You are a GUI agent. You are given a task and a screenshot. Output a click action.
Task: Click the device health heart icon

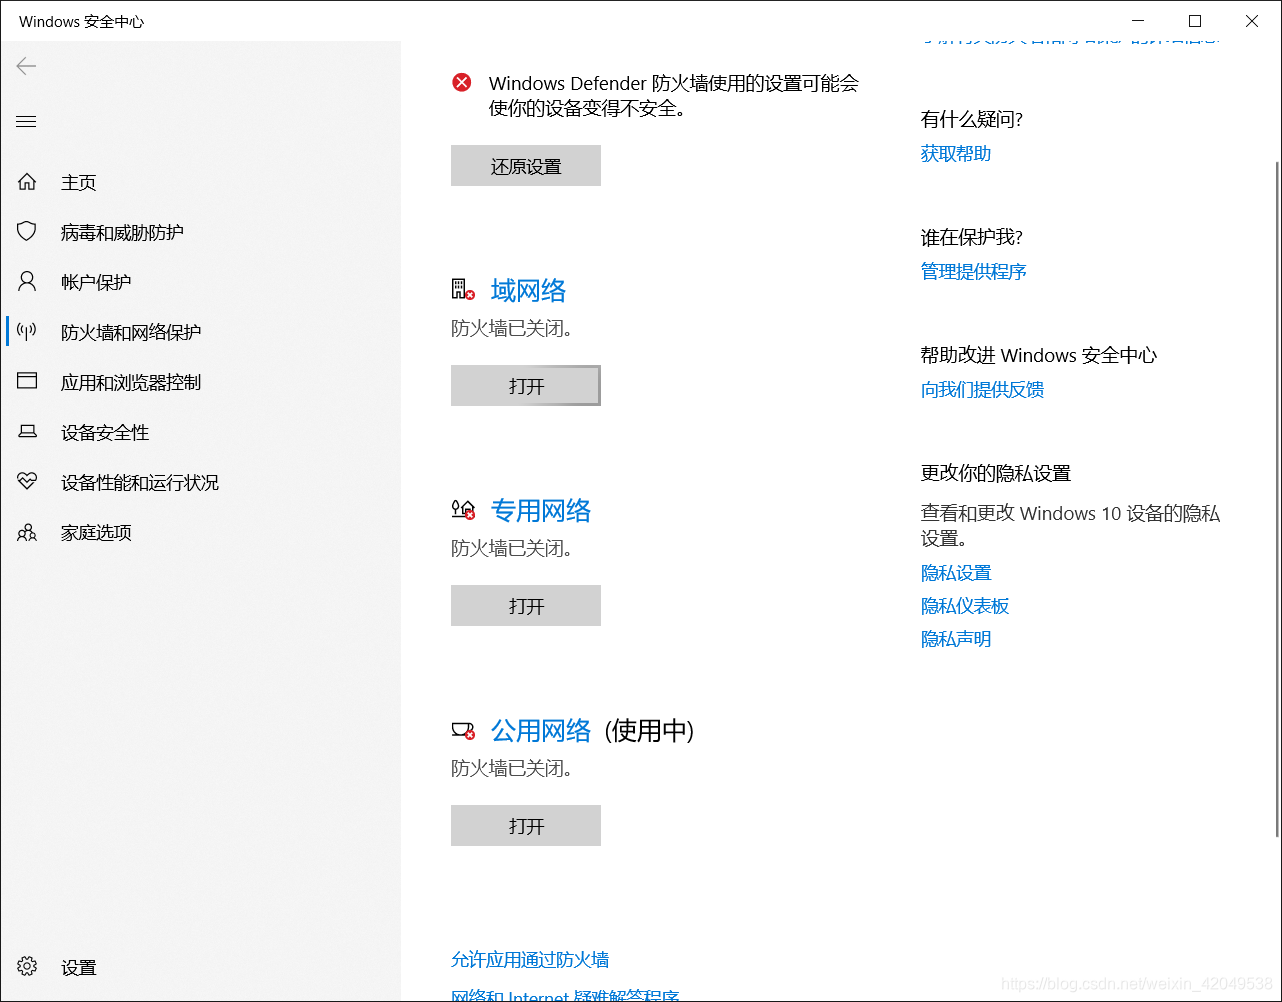tap(27, 482)
